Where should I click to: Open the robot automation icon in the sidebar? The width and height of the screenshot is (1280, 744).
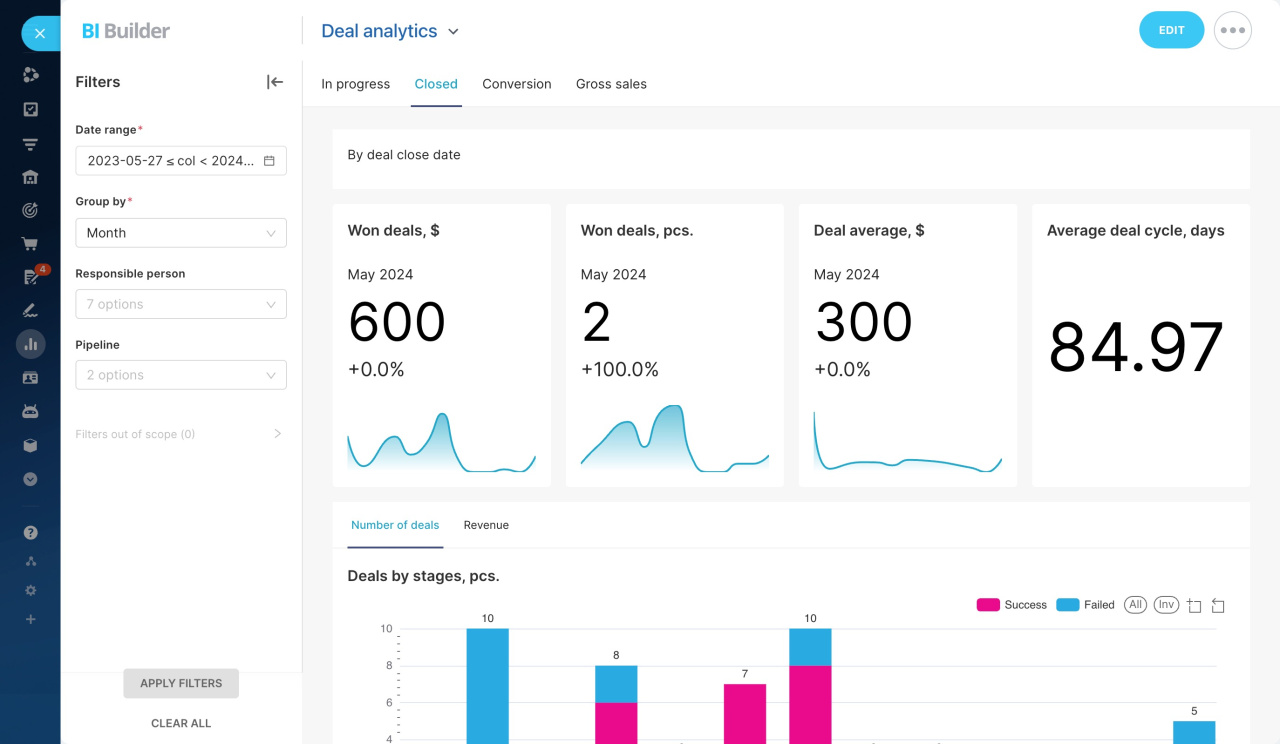[31, 412]
